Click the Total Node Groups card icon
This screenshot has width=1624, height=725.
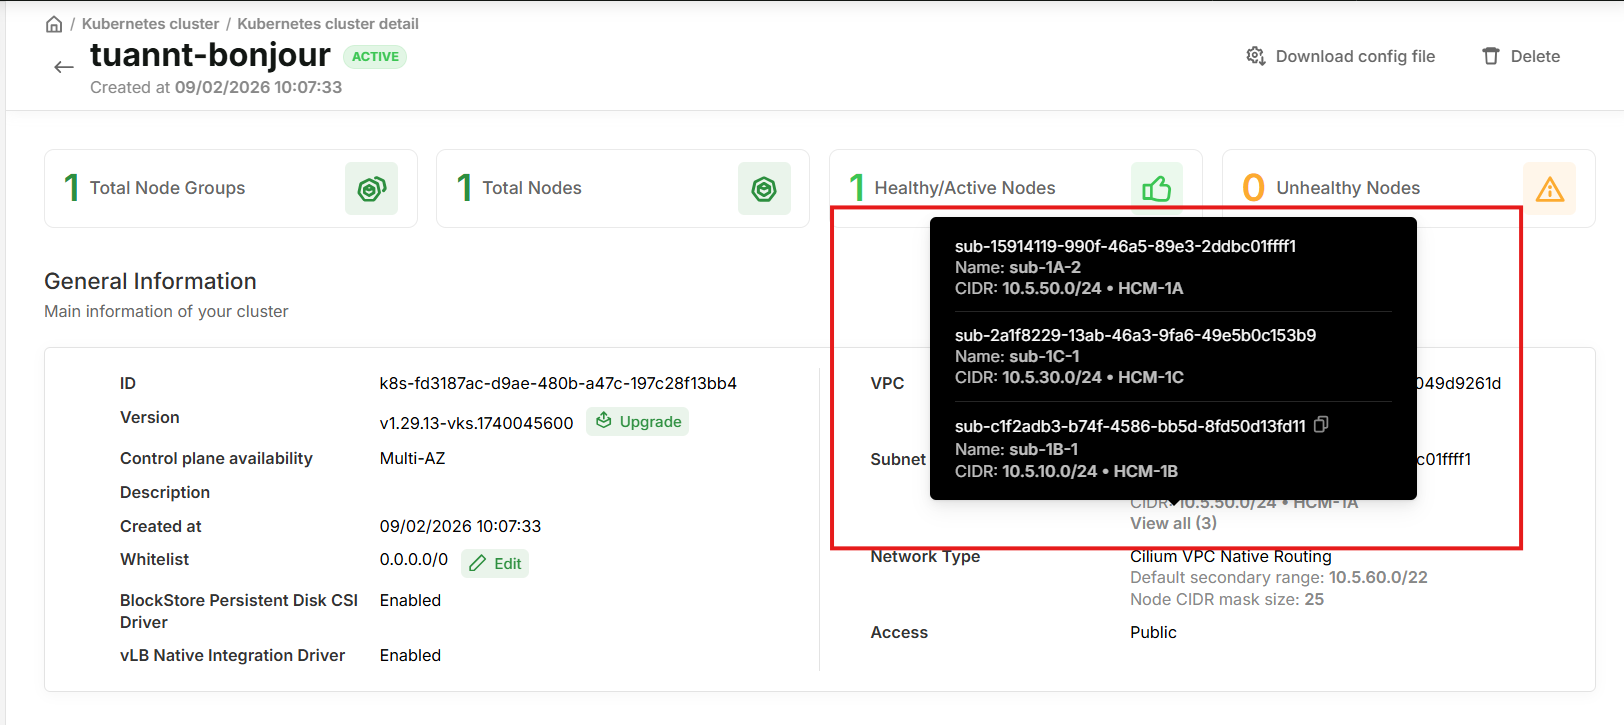point(371,188)
